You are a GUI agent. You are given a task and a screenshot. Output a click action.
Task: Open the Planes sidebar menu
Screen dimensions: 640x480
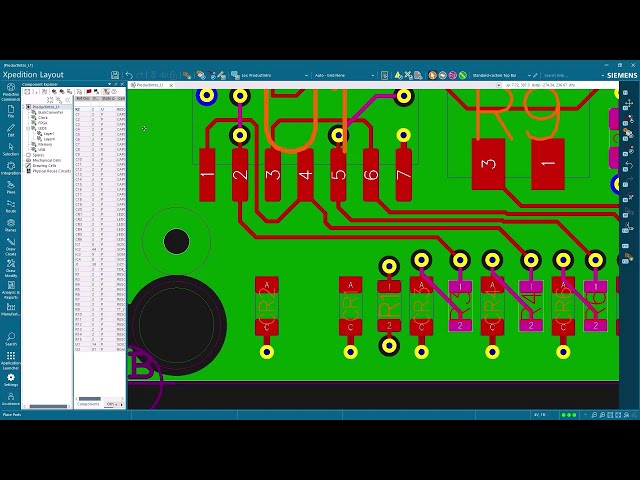tap(11, 225)
